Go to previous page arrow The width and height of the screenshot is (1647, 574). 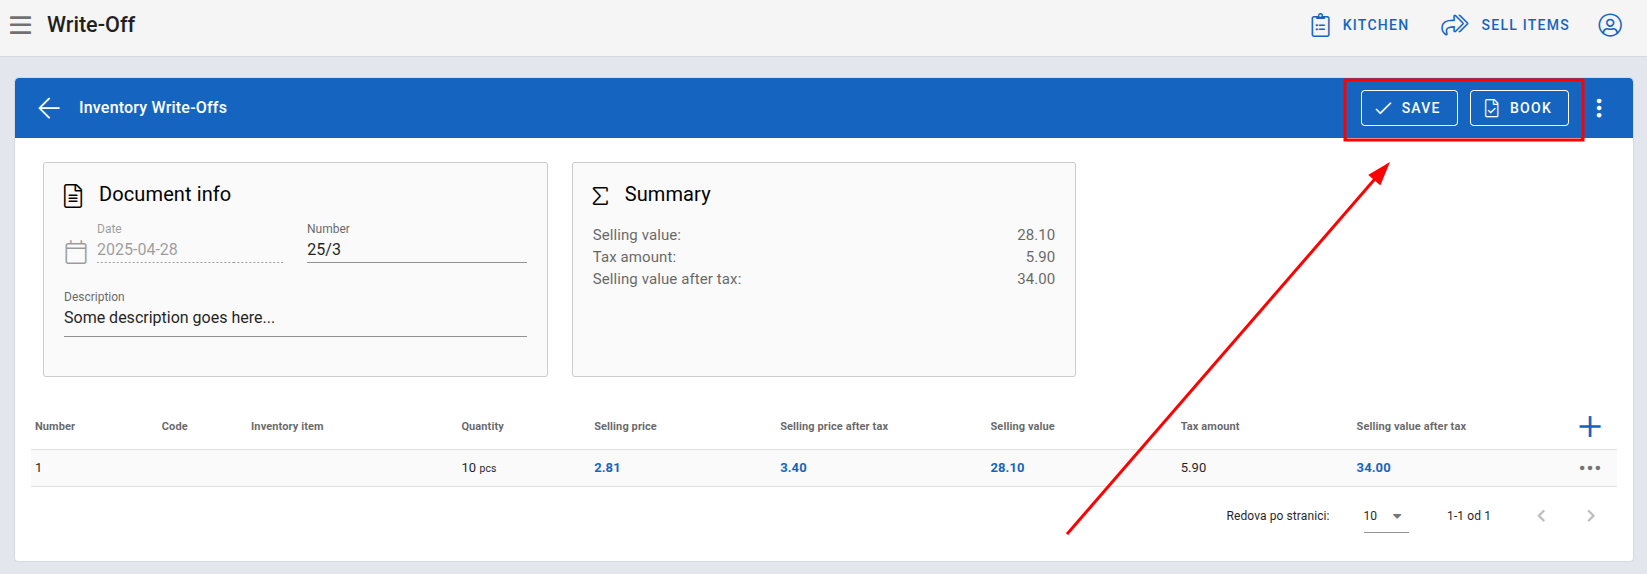click(x=1542, y=516)
